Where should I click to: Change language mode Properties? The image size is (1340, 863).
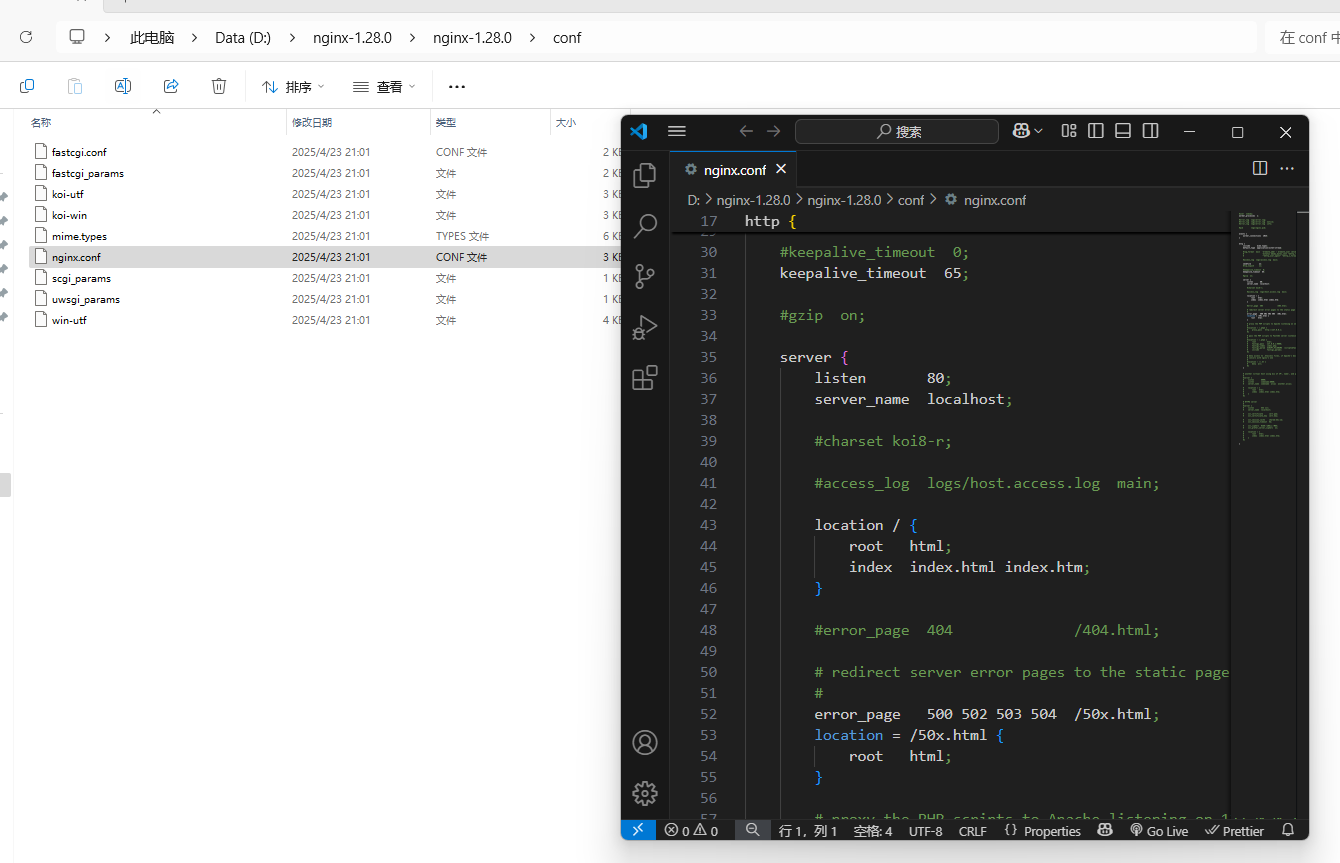[x=1043, y=831]
